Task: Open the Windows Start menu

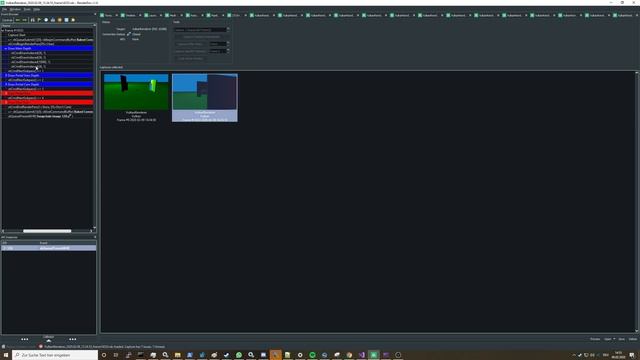Action: point(6,355)
